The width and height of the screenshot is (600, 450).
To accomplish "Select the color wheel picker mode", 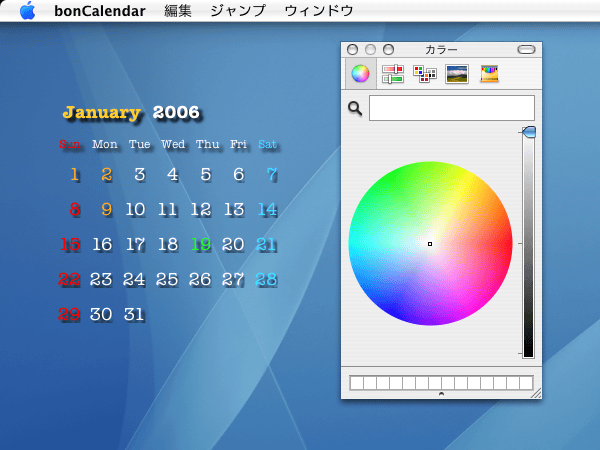I will [x=360, y=73].
